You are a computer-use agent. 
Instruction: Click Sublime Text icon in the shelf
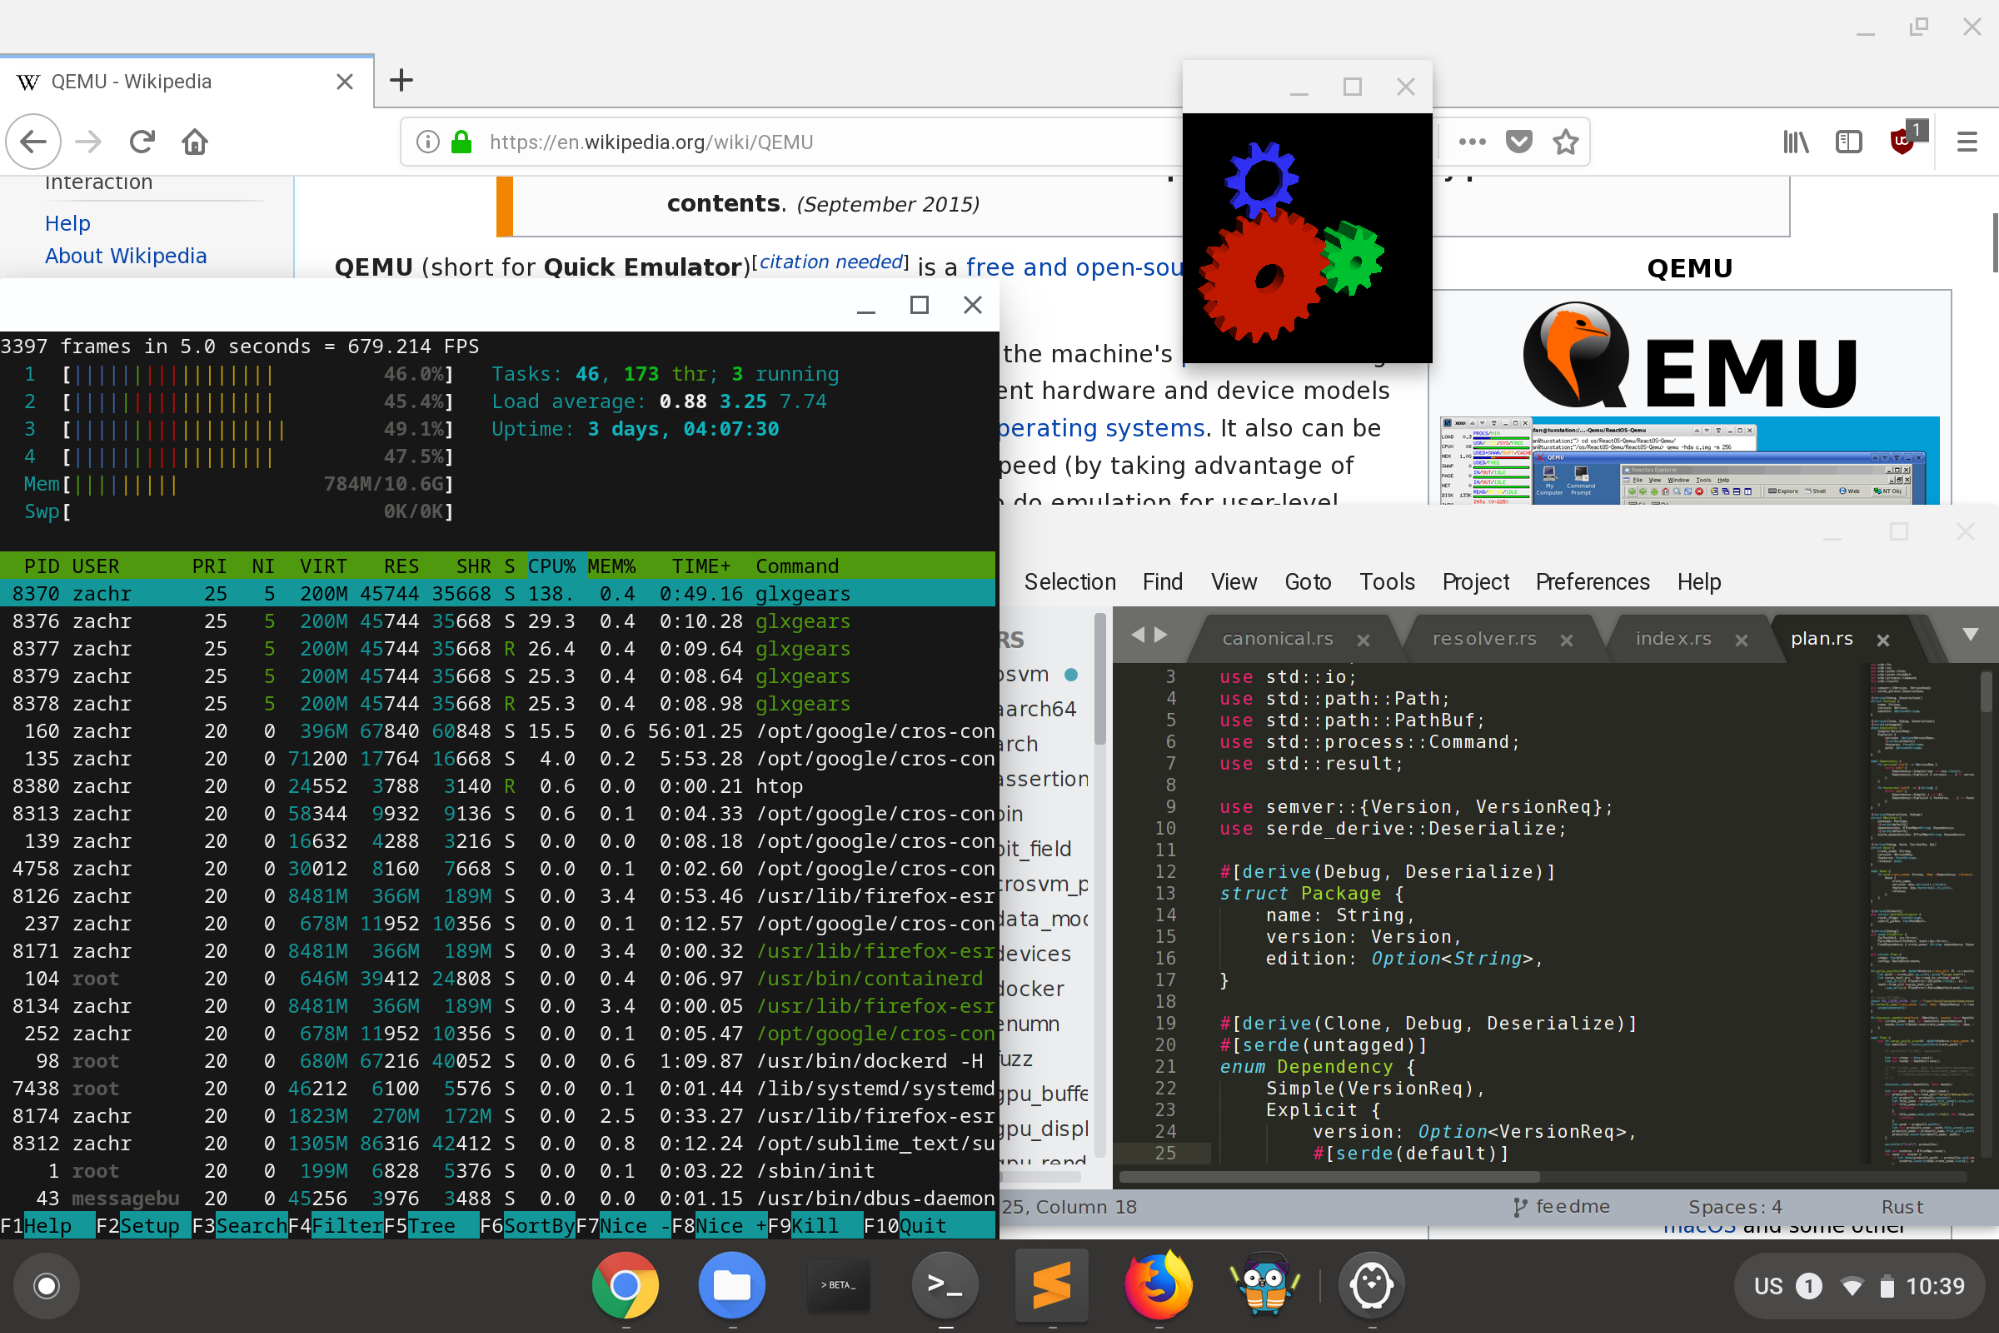point(1051,1285)
